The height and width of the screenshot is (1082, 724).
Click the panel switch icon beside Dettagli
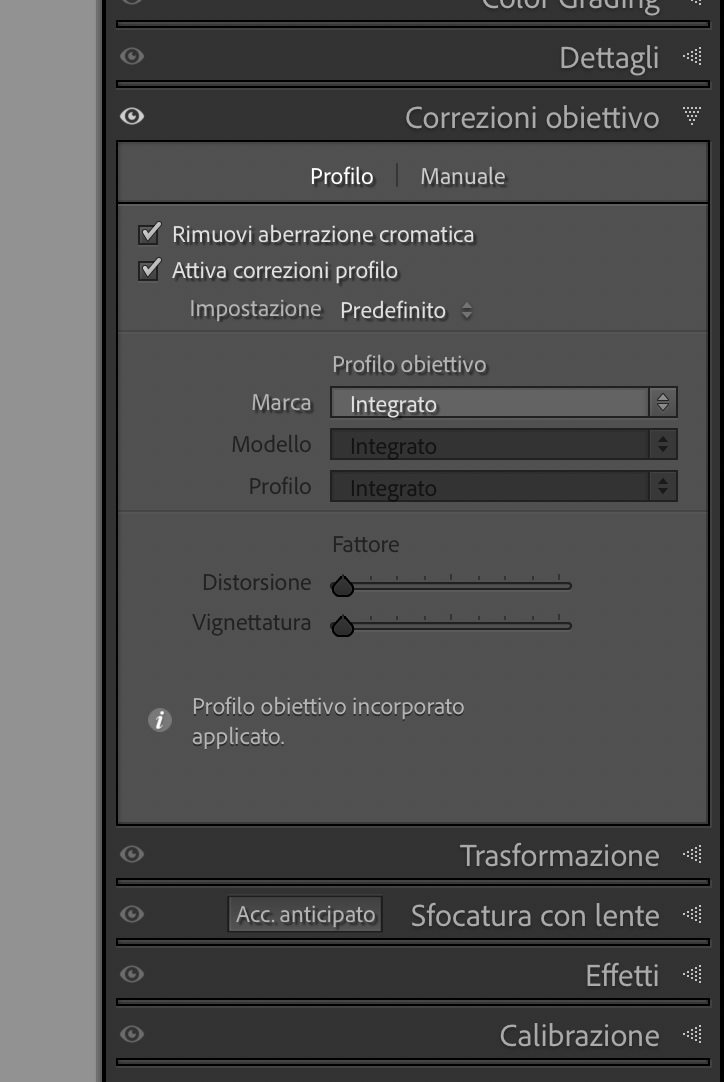point(694,57)
